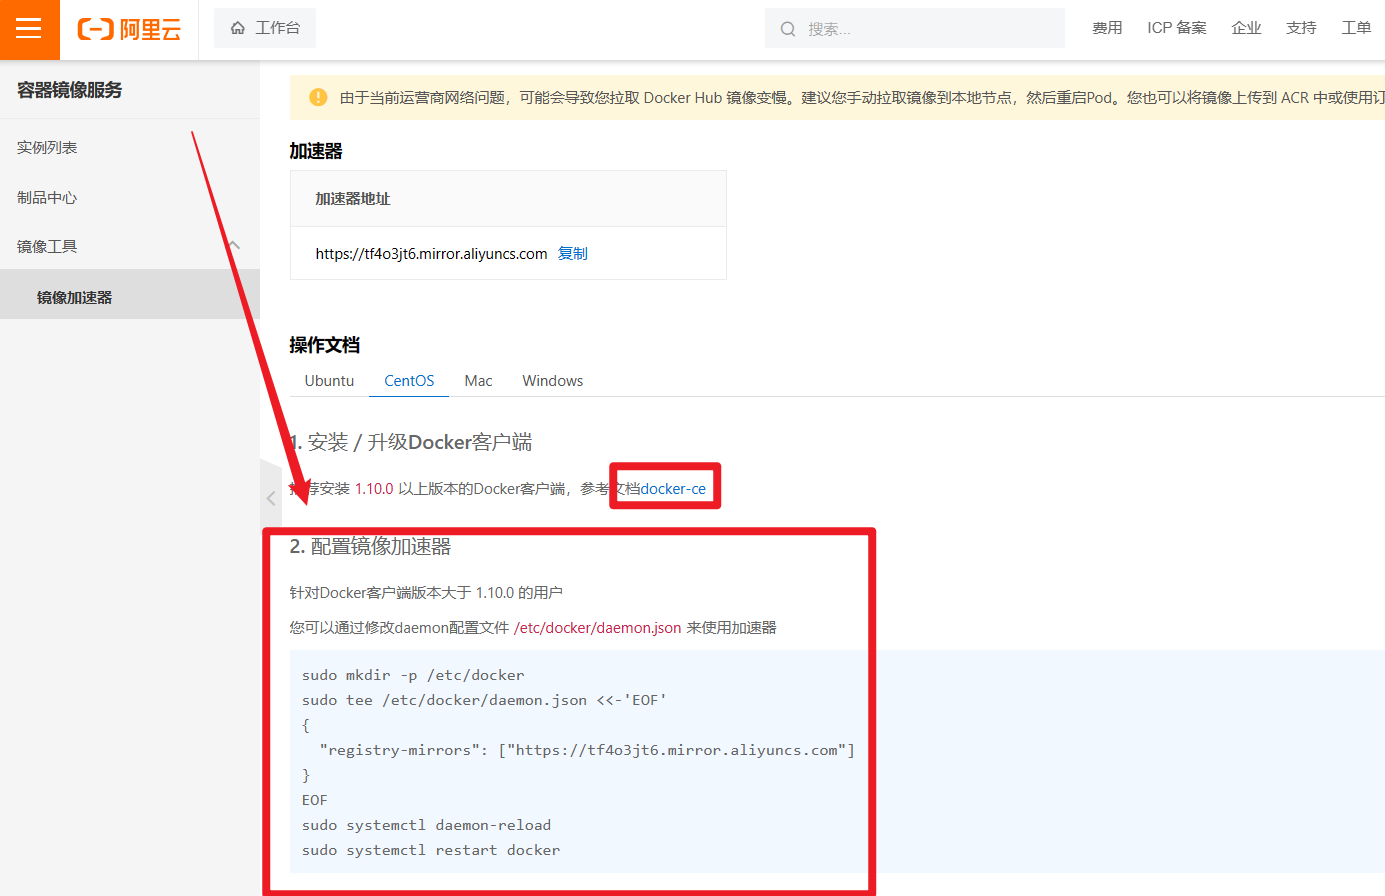Click the yellow warning notice icon
1385x896 pixels.
[x=318, y=97]
